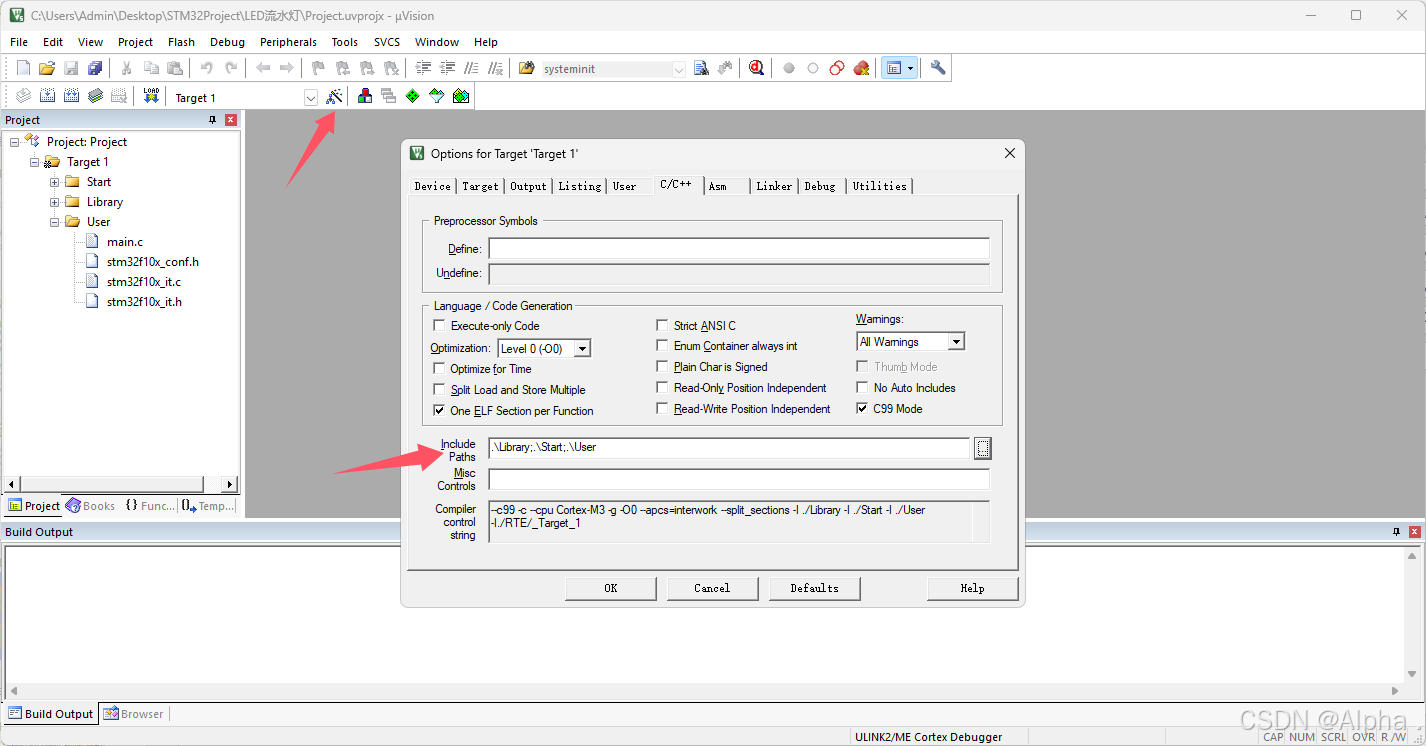
Task: Select main.c in the project tree
Action: pyautogui.click(x=125, y=242)
